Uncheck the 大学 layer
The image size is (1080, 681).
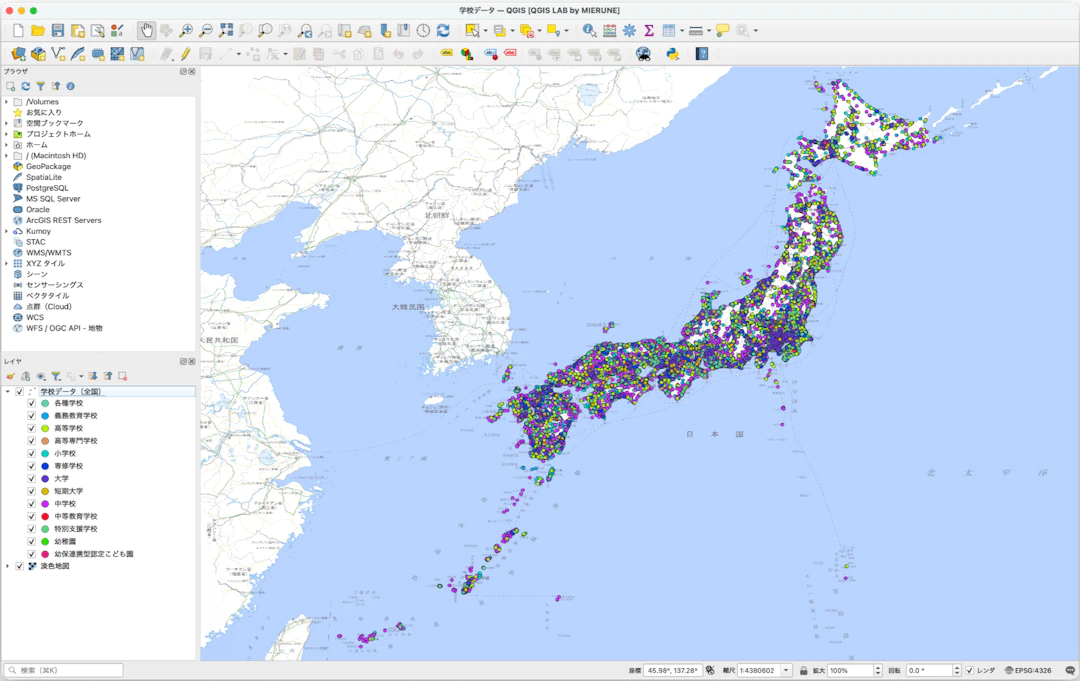(x=29, y=479)
